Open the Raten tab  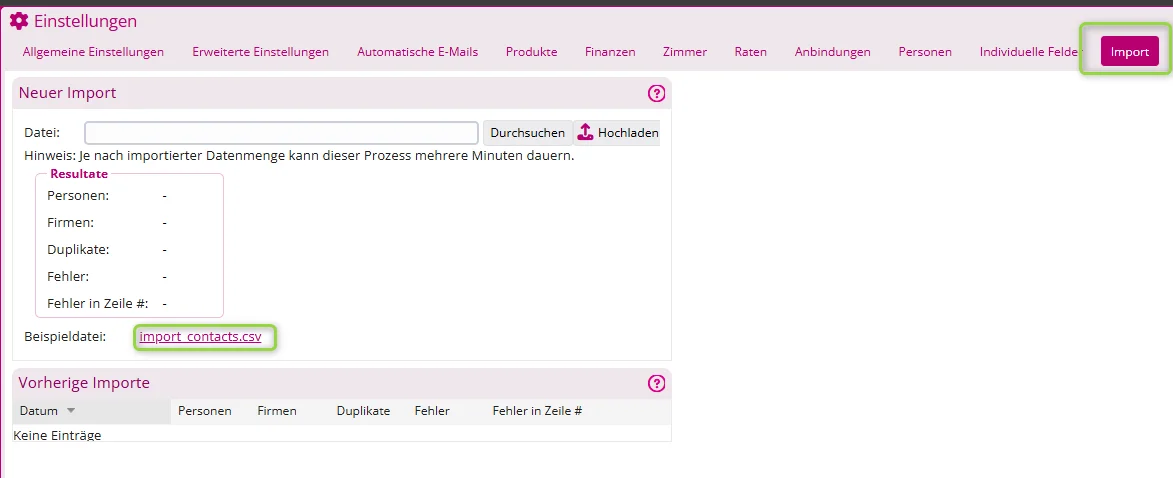(x=751, y=52)
